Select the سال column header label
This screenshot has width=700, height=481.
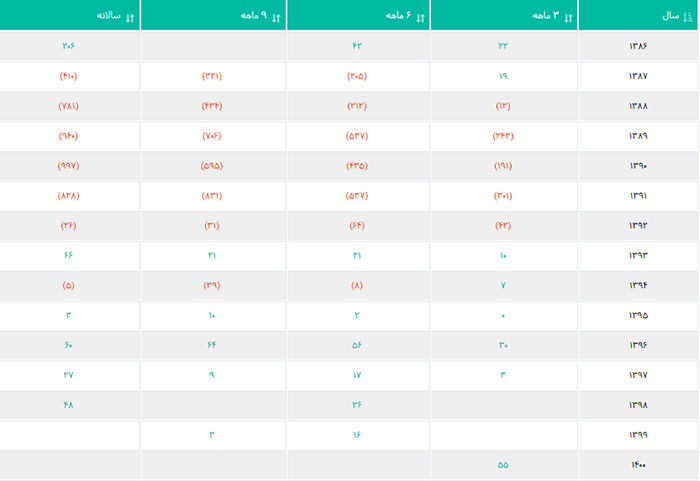point(671,16)
